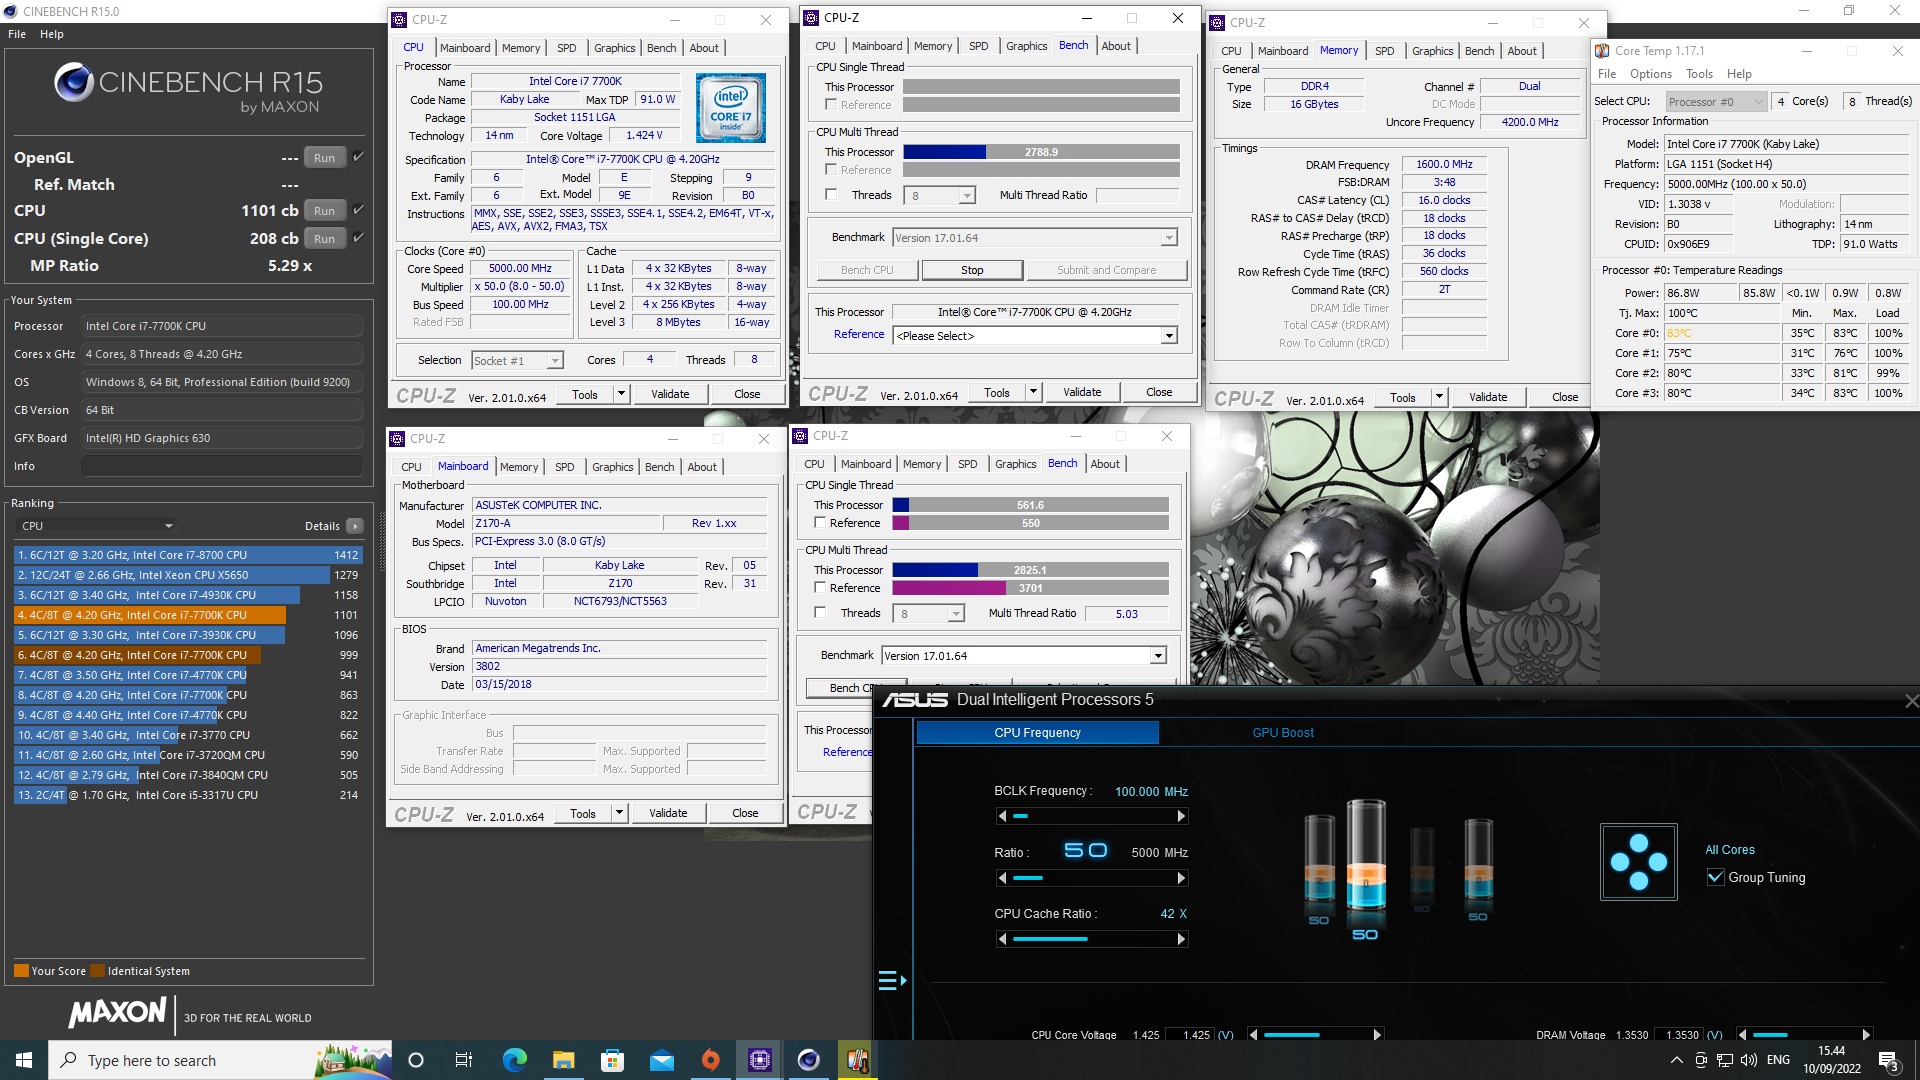This screenshot has width=1920, height=1080.
Task: Raise CPU Ratio using the right arrow
Action: [1181, 879]
